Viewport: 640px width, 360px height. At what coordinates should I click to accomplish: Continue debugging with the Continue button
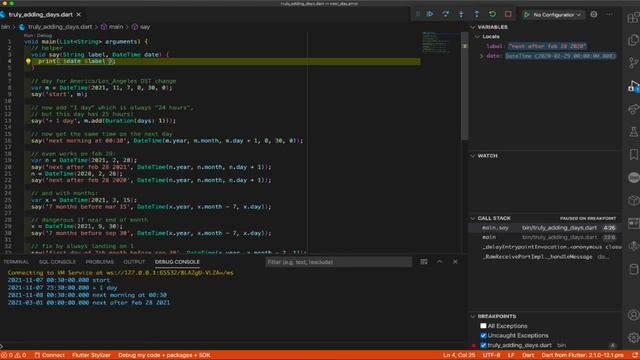tap(430, 14)
